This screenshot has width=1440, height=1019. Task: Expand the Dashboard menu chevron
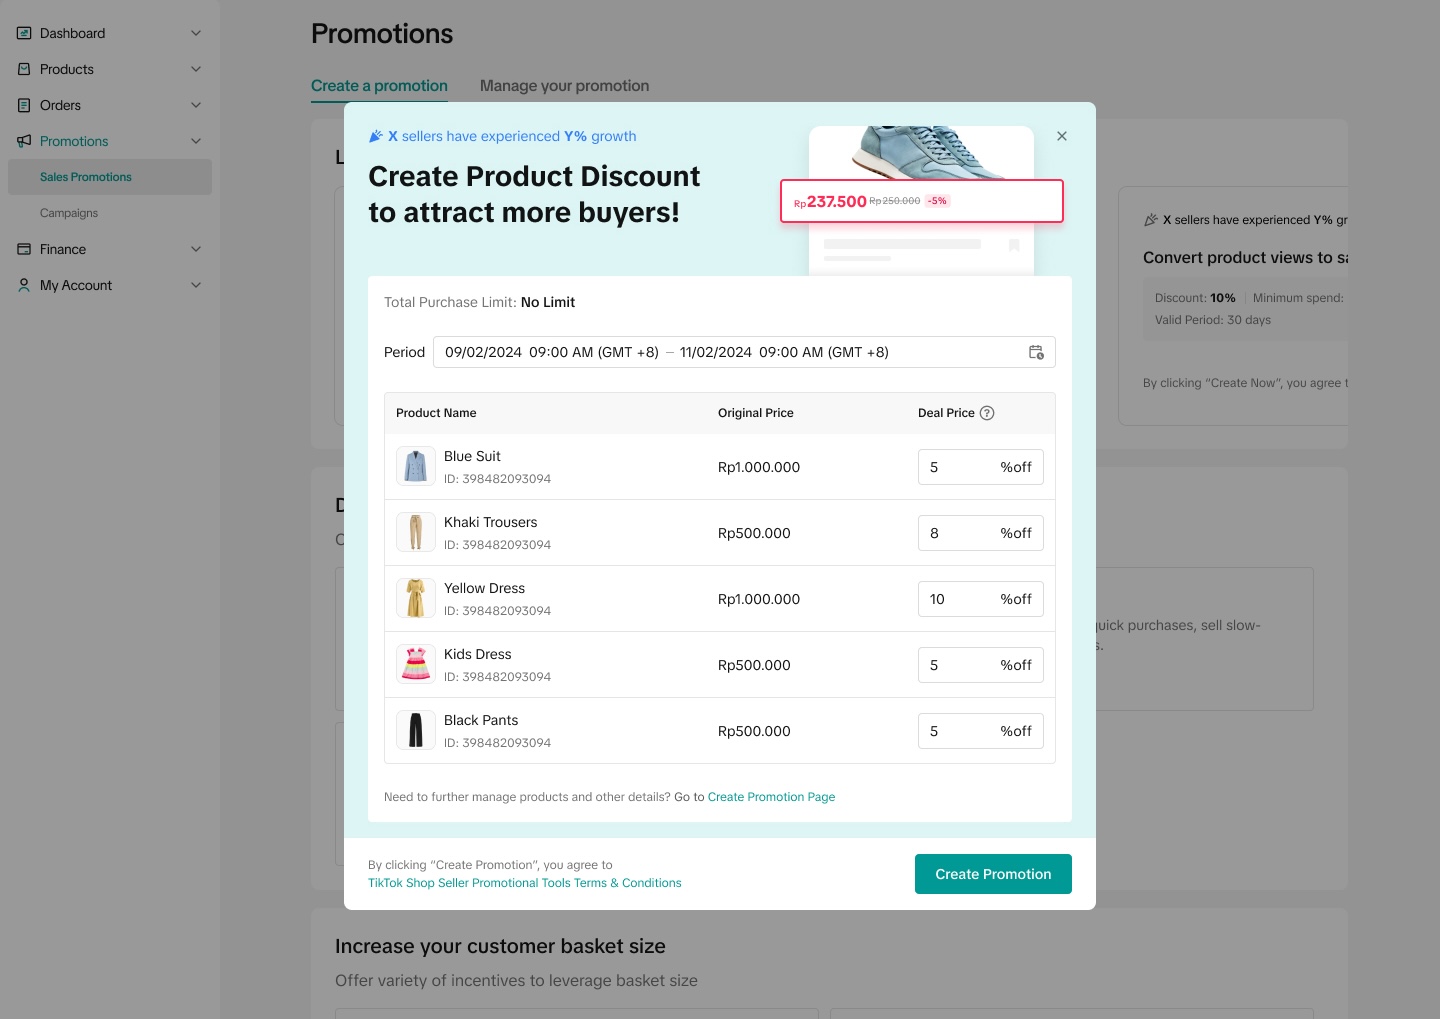[x=196, y=33]
